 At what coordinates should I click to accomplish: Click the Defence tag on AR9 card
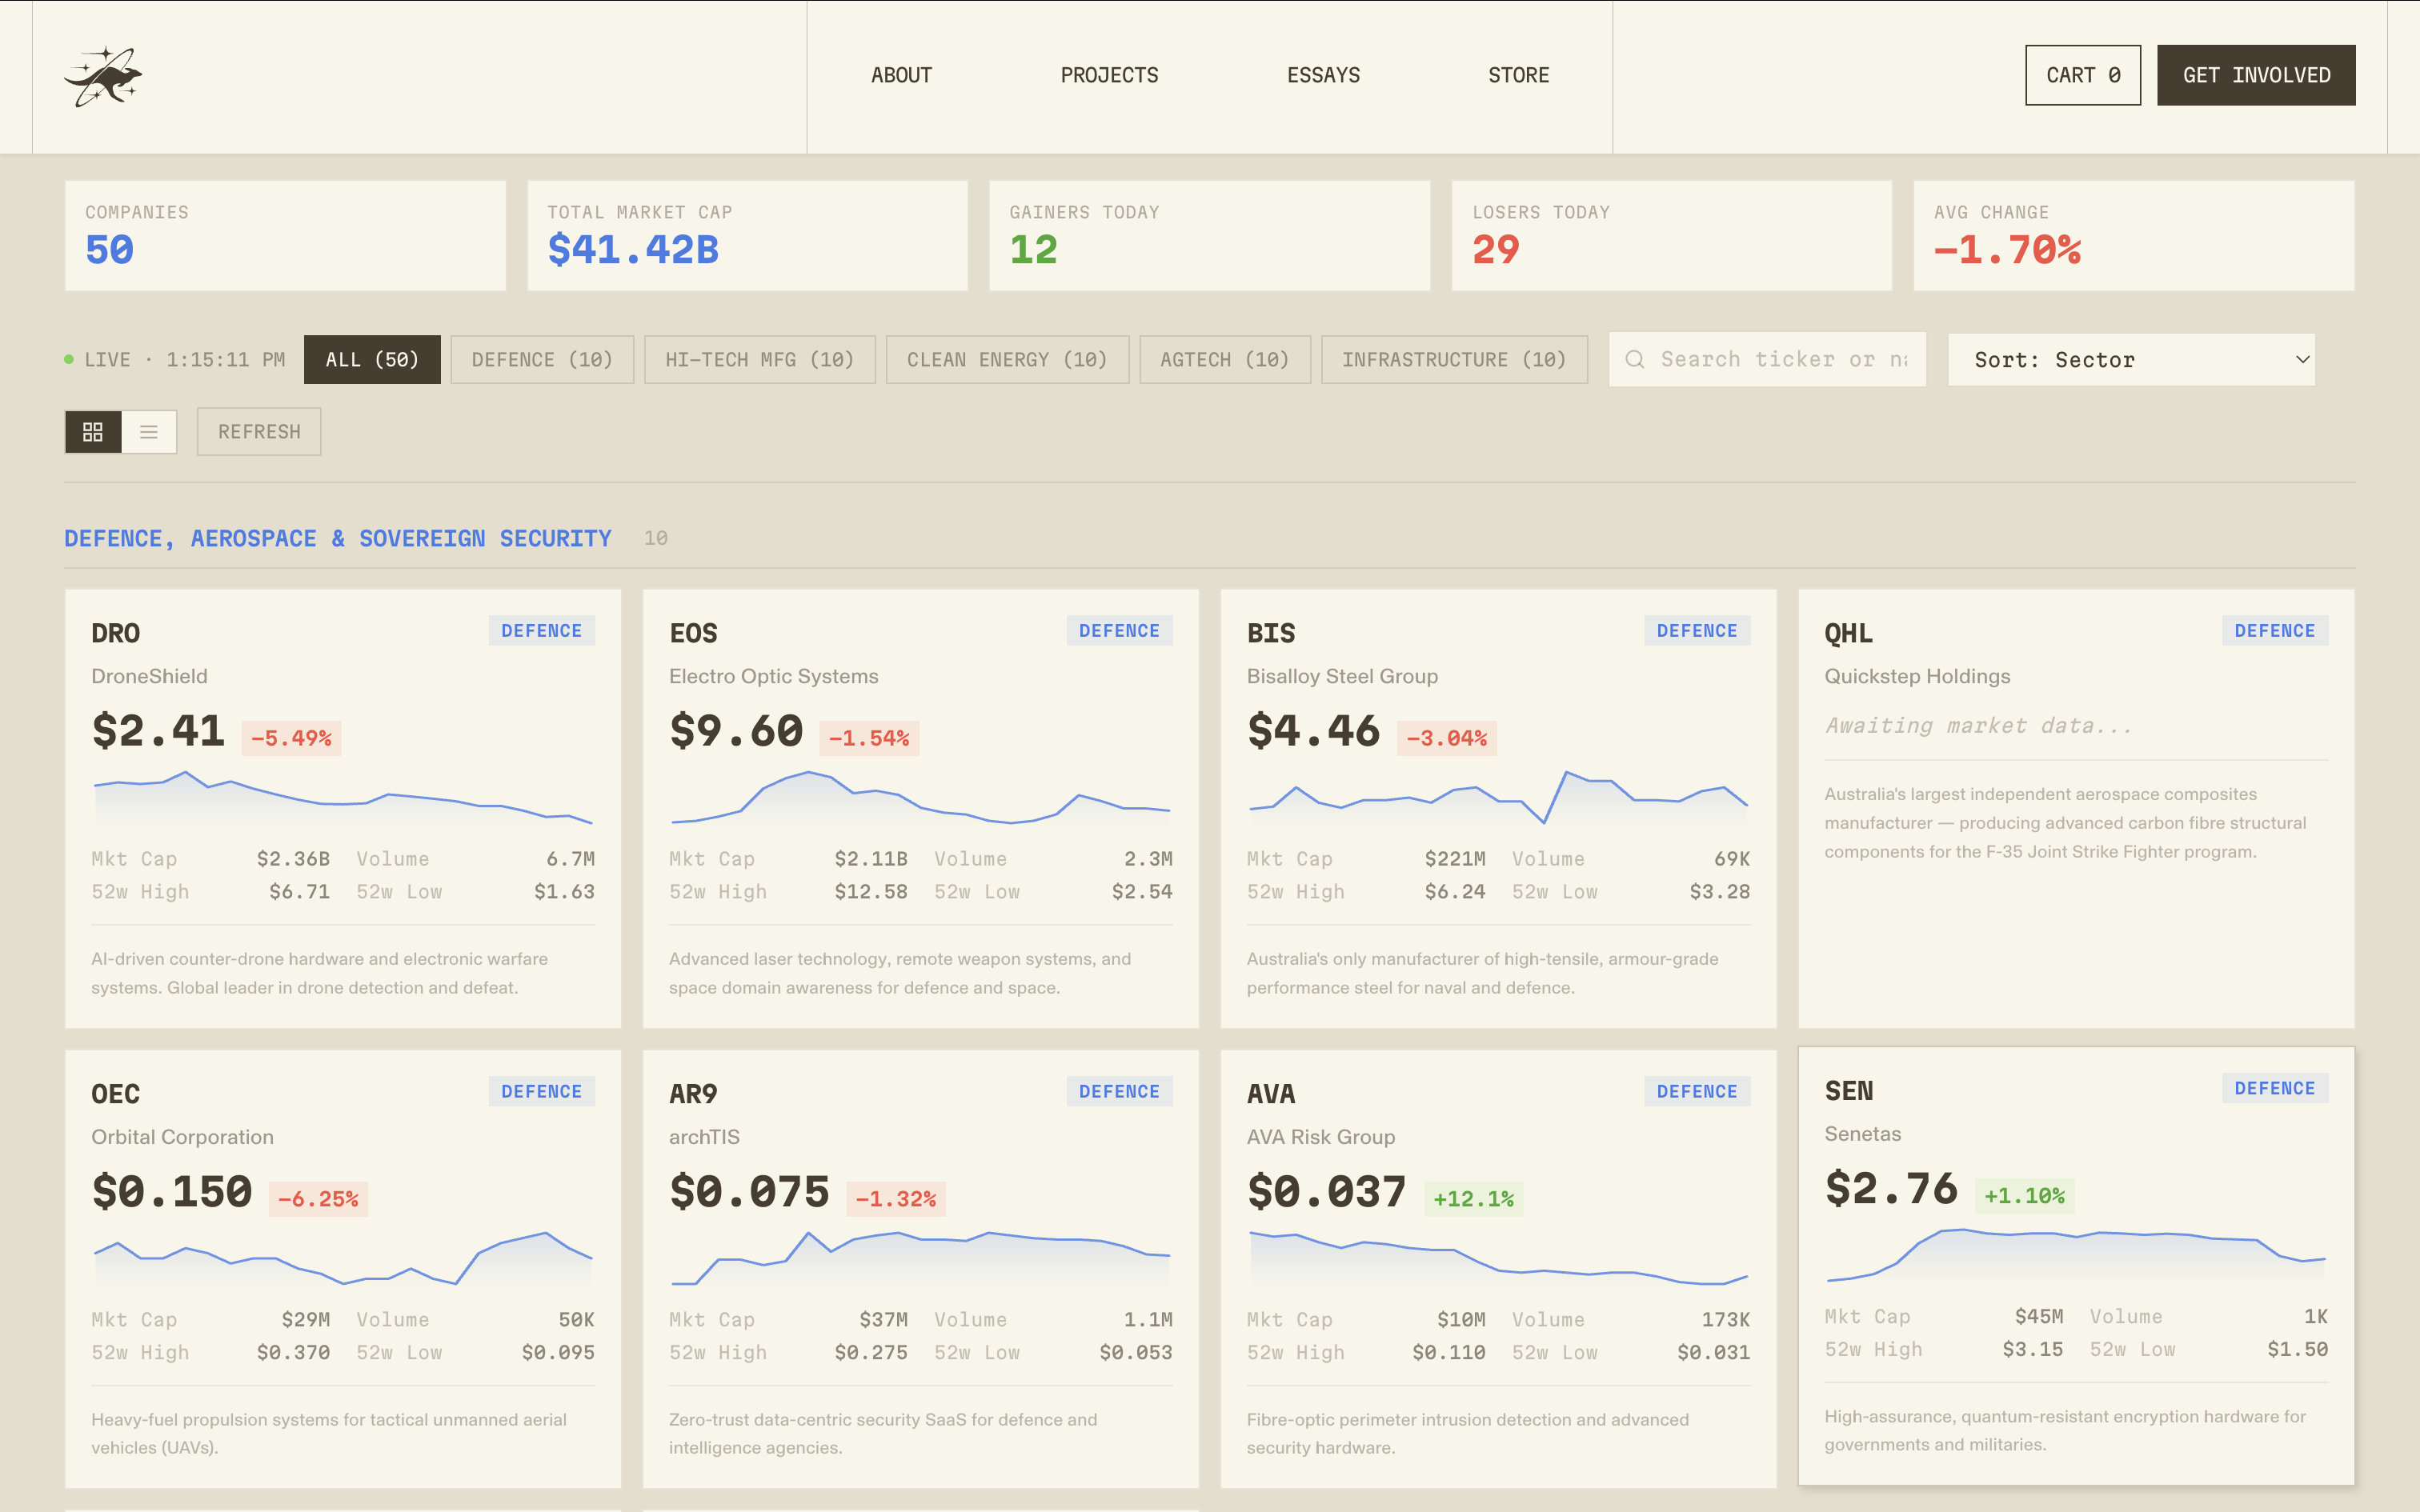pos(1119,1092)
